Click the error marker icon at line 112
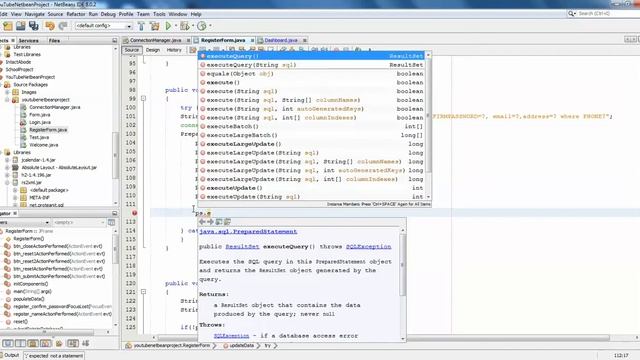Image resolution: width=640 pixels, height=360 pixels. click(x=134, y=213)
